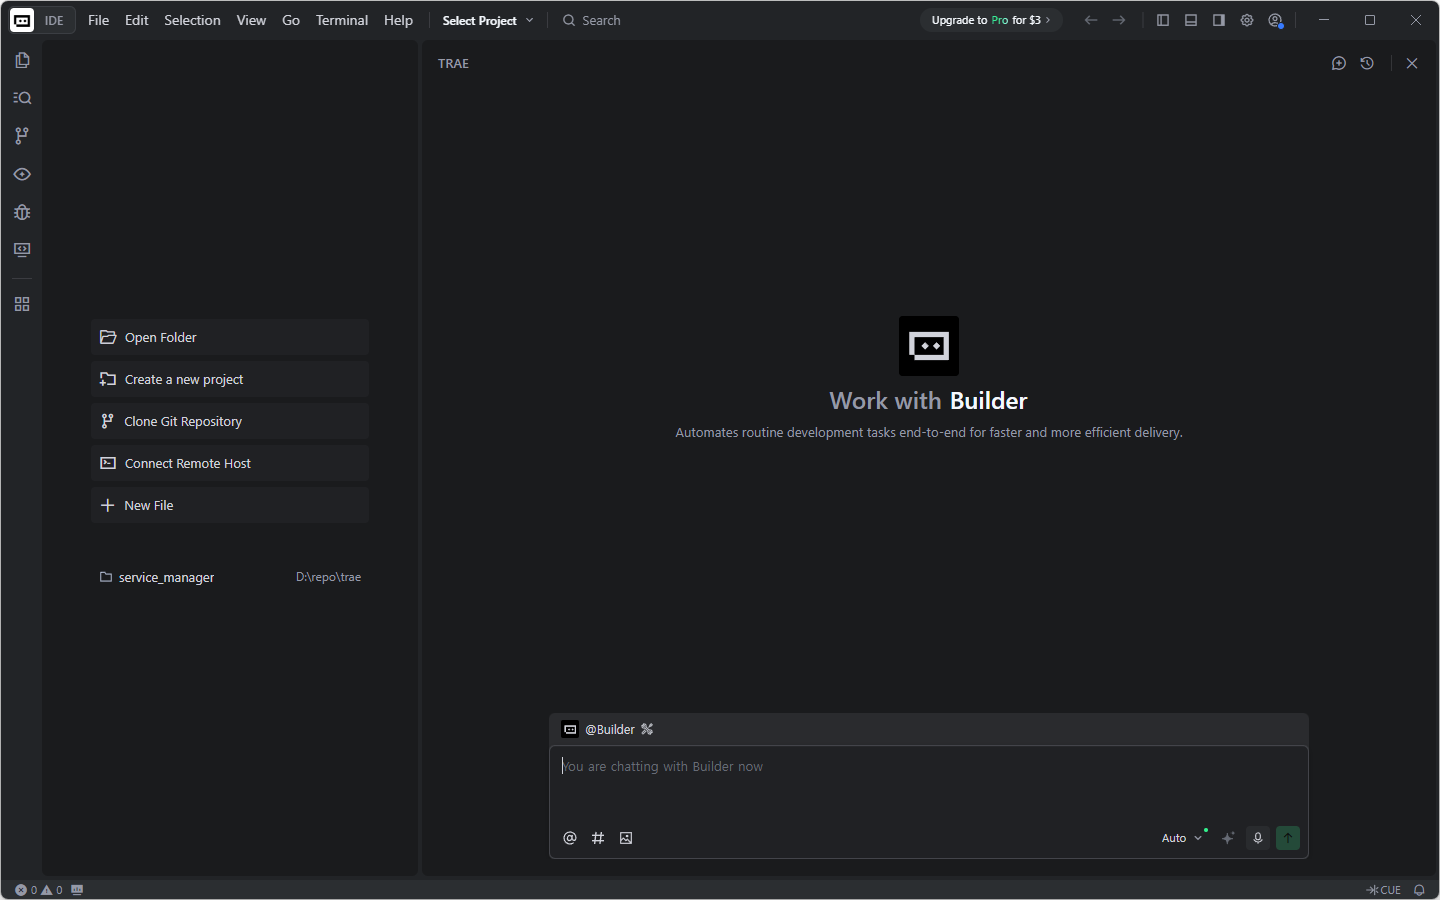Screen dimensions: 1440x900
Task: Click the errors count in status bar
Action: click(26, 890)
